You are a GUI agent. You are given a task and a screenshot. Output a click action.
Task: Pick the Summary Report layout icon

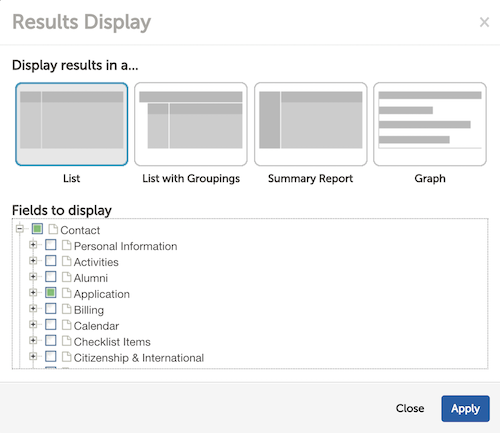tap(310, 124)
